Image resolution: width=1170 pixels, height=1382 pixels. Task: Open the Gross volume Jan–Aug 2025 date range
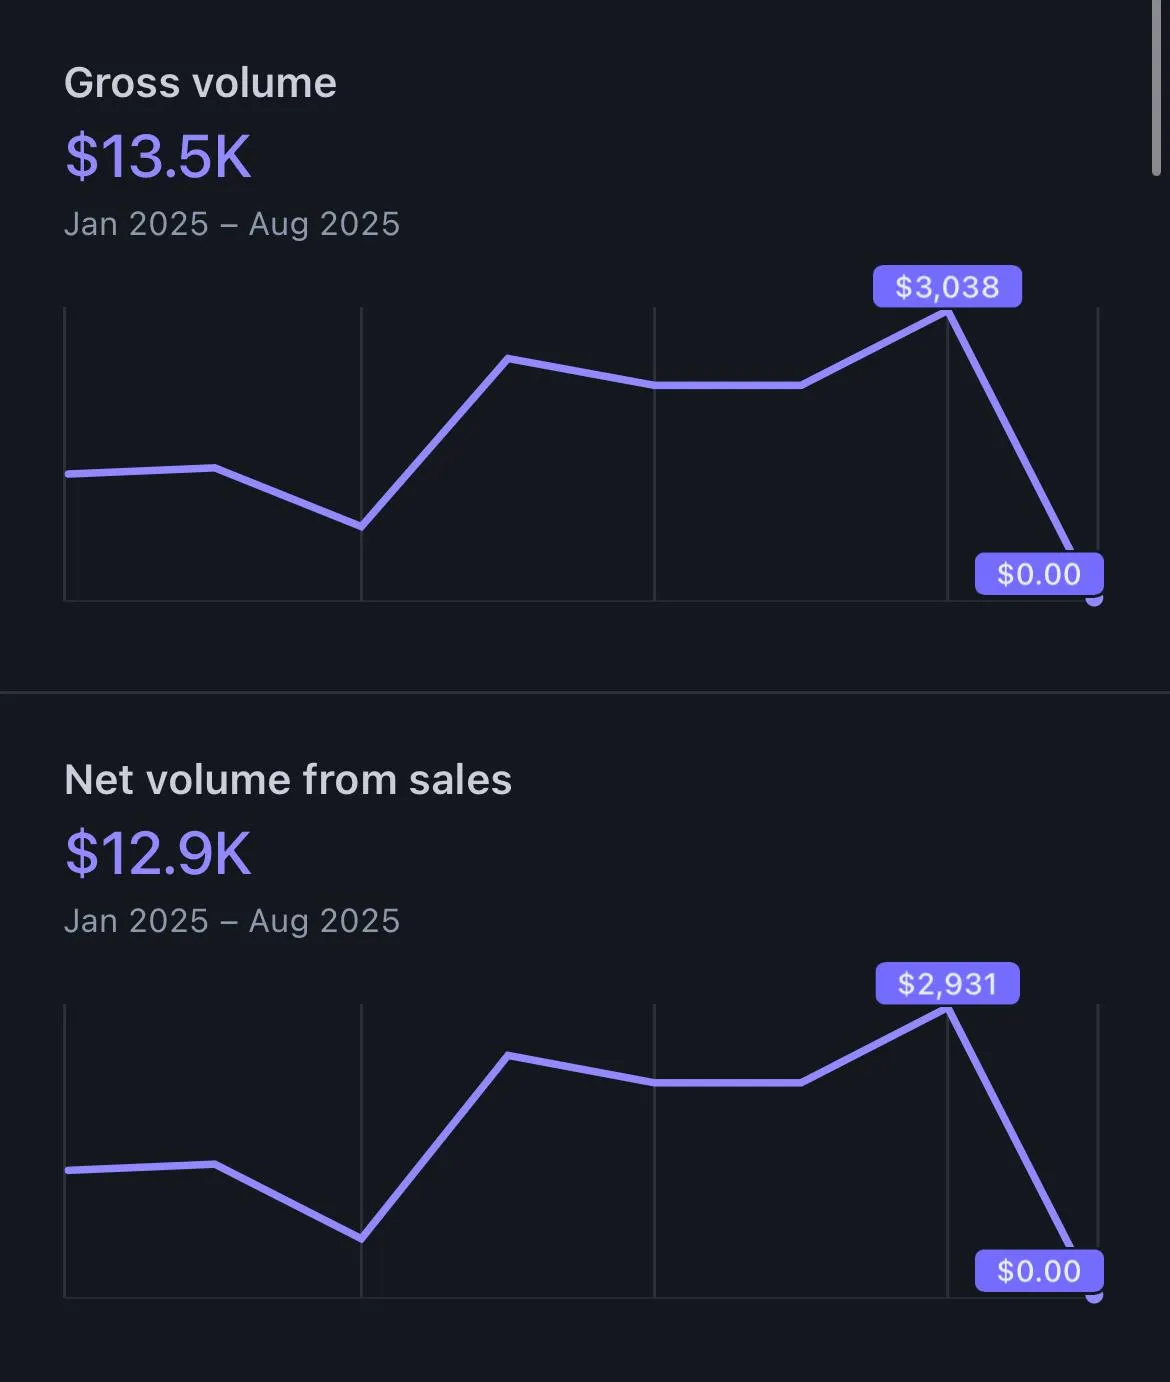point(232,224)
